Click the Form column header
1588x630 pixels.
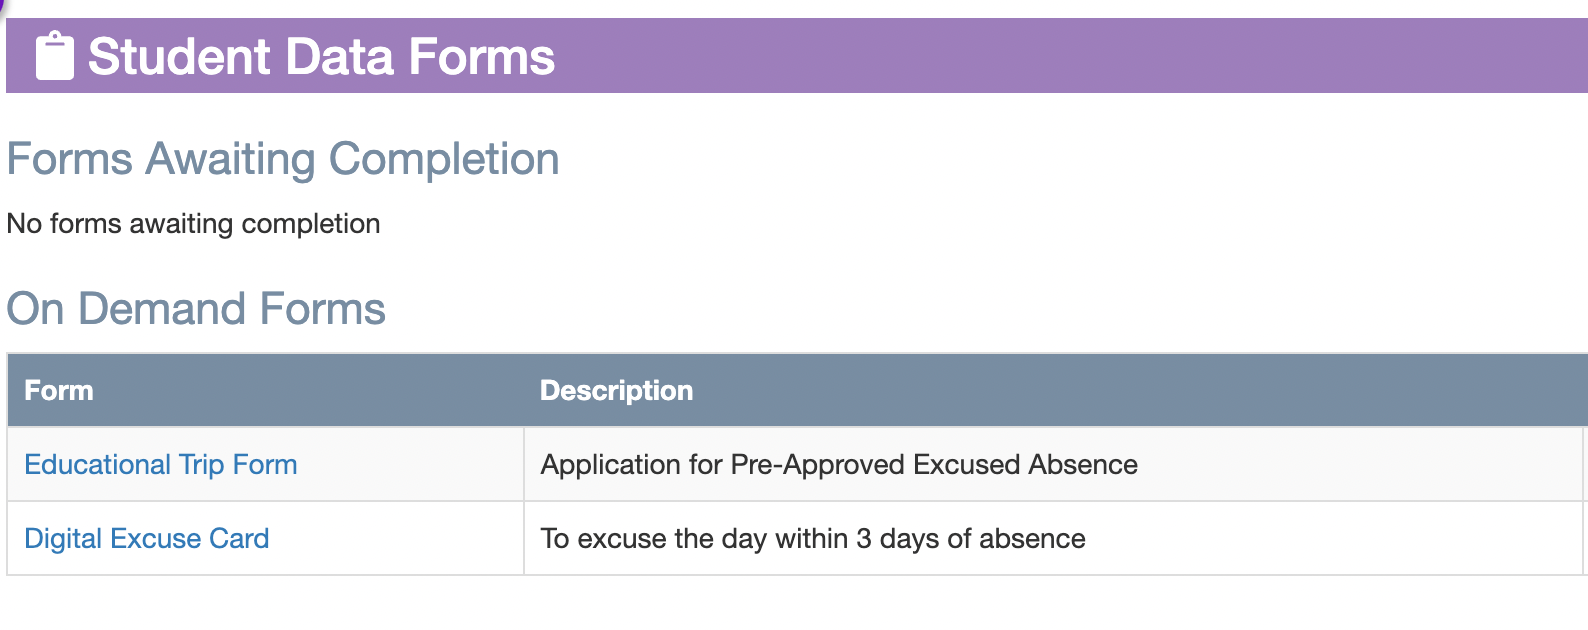59,391
